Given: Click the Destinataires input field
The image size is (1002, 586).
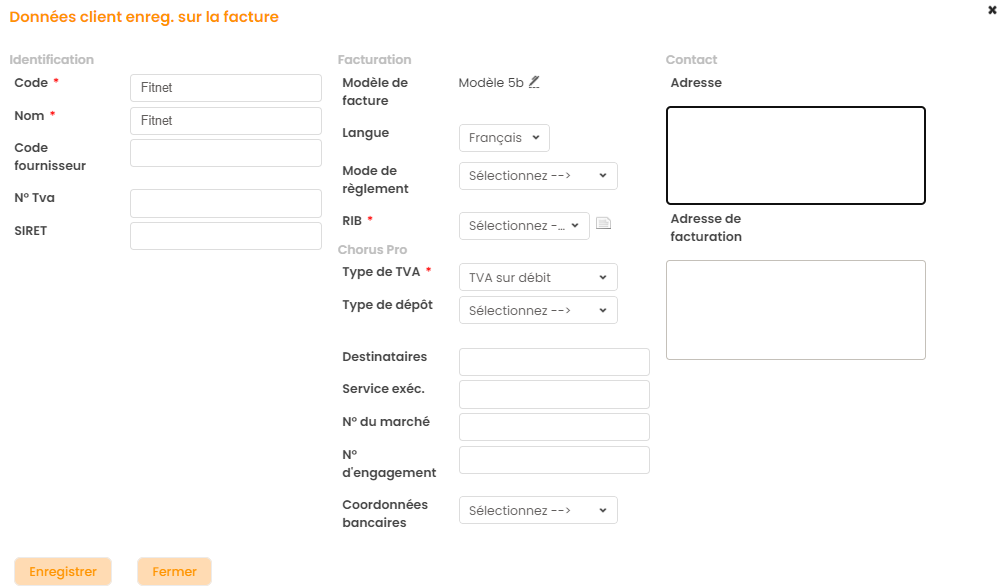Looking at the screenshot, I should [554, 362].
